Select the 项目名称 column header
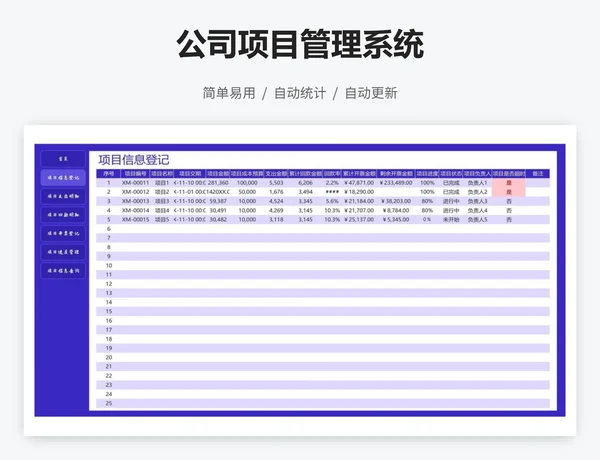The width and height of the screenshot is (600, 460). click(162, 174)
